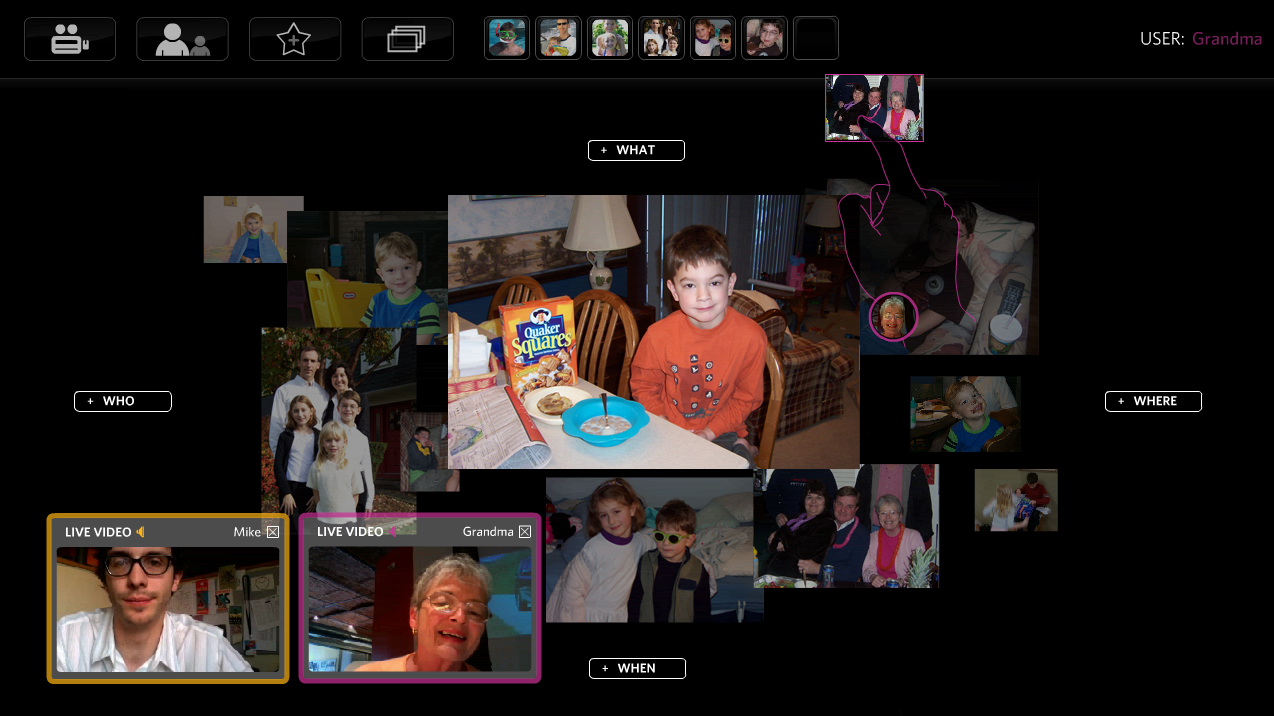The image size is (1274, 716).
Task: Click the empty tray slot
Action: coord(816,38)
